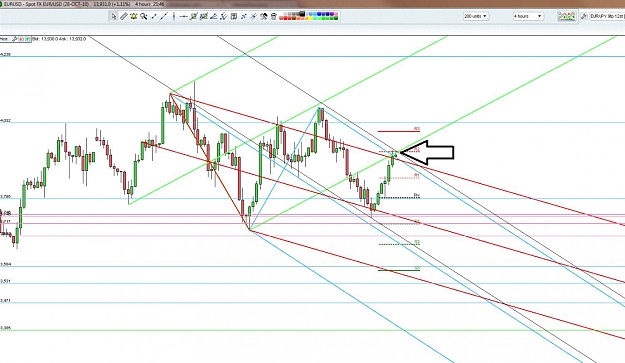Click the green-framed drawing tool after horizontal line
The image size is (625, 363).
pos(193,16)
